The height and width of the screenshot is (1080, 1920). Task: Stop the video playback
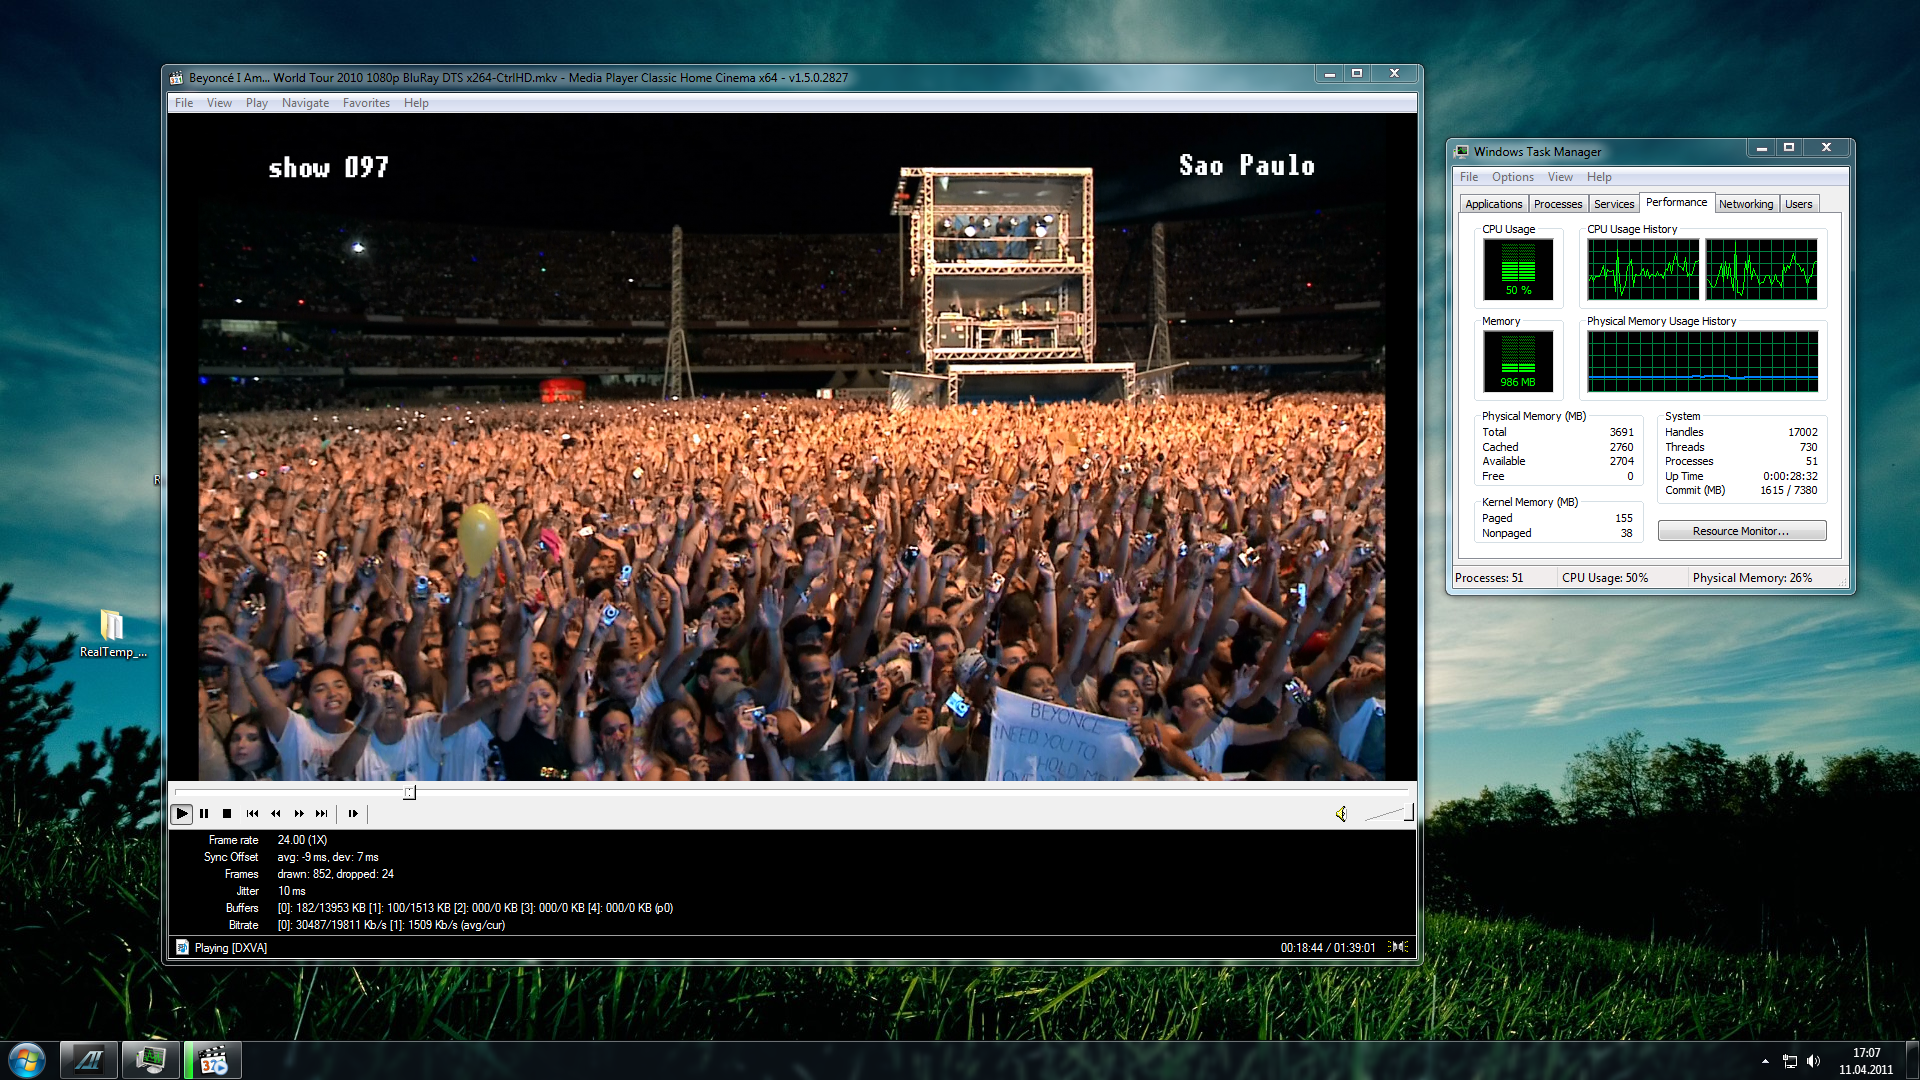coord(227,814)
